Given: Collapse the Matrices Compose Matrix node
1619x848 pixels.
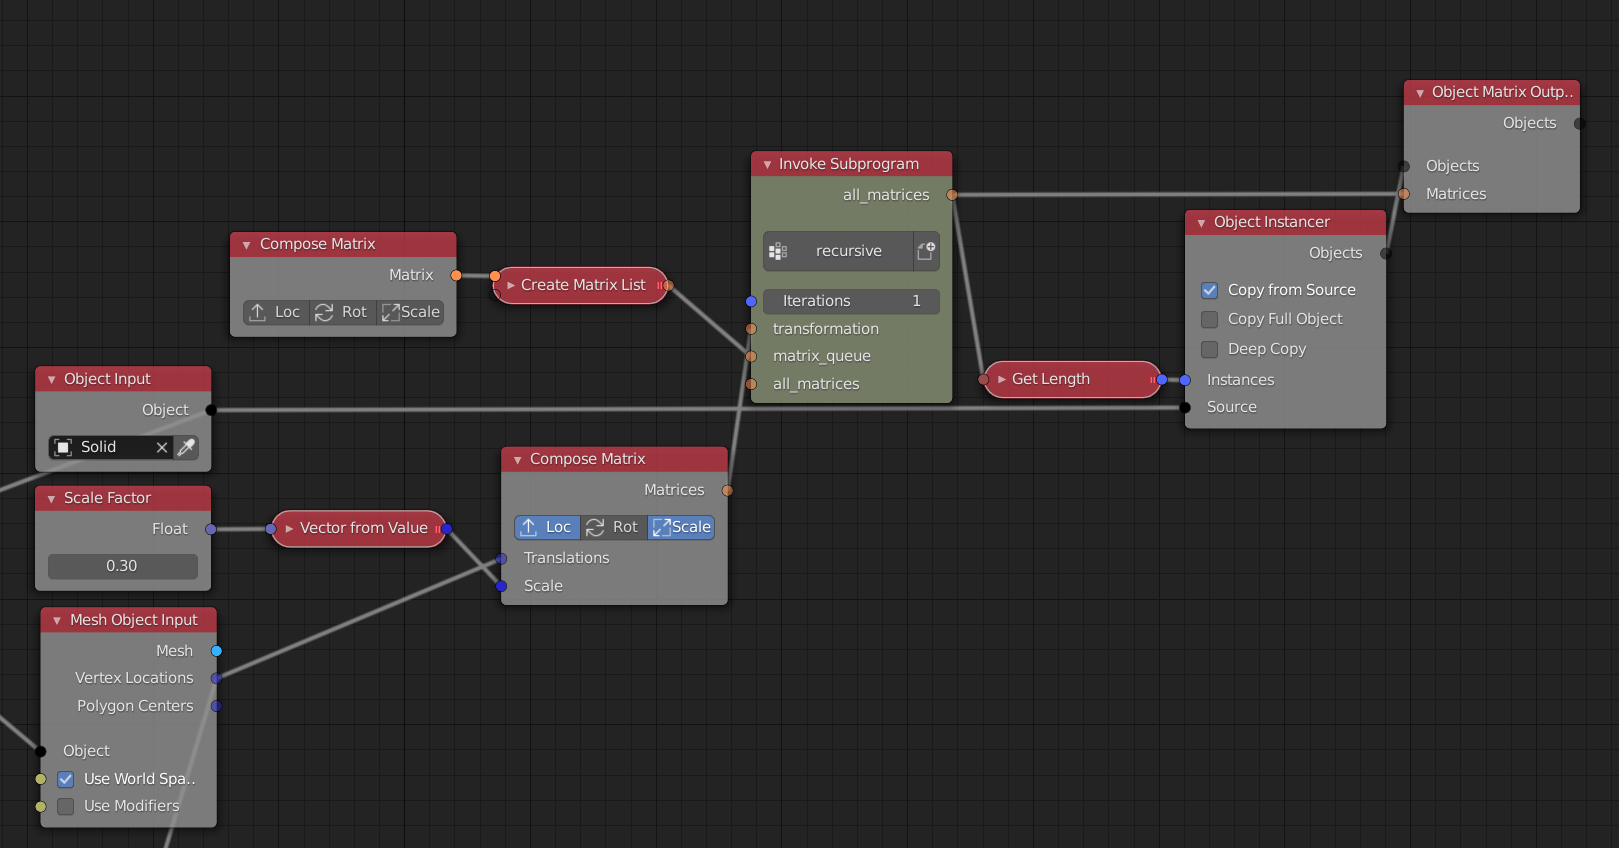Looking at the screenshot, I should 517,460.
